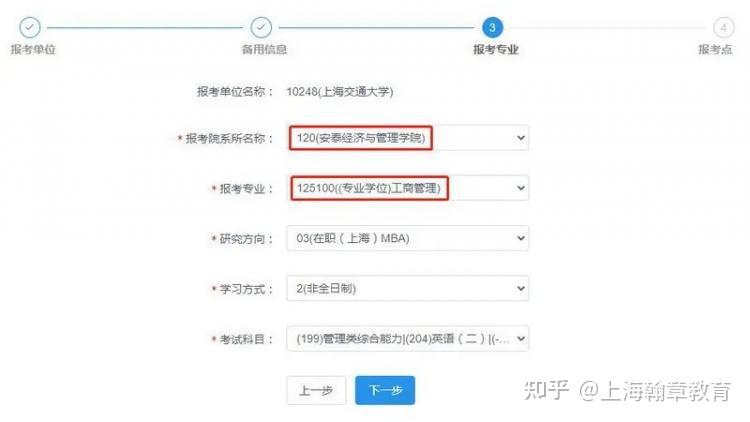Go back with the 上一步 button
The width and height of the screenshot is (750, 422).
(316, 390)
